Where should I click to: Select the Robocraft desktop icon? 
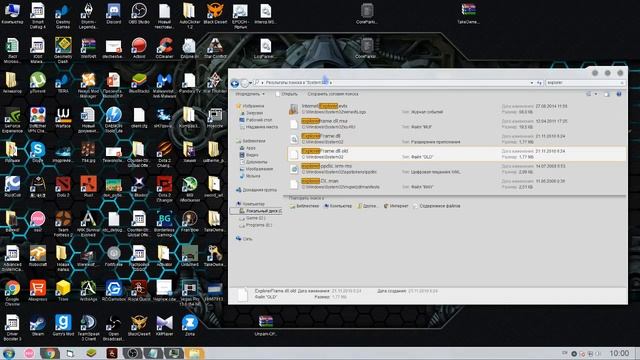point(38,256)
